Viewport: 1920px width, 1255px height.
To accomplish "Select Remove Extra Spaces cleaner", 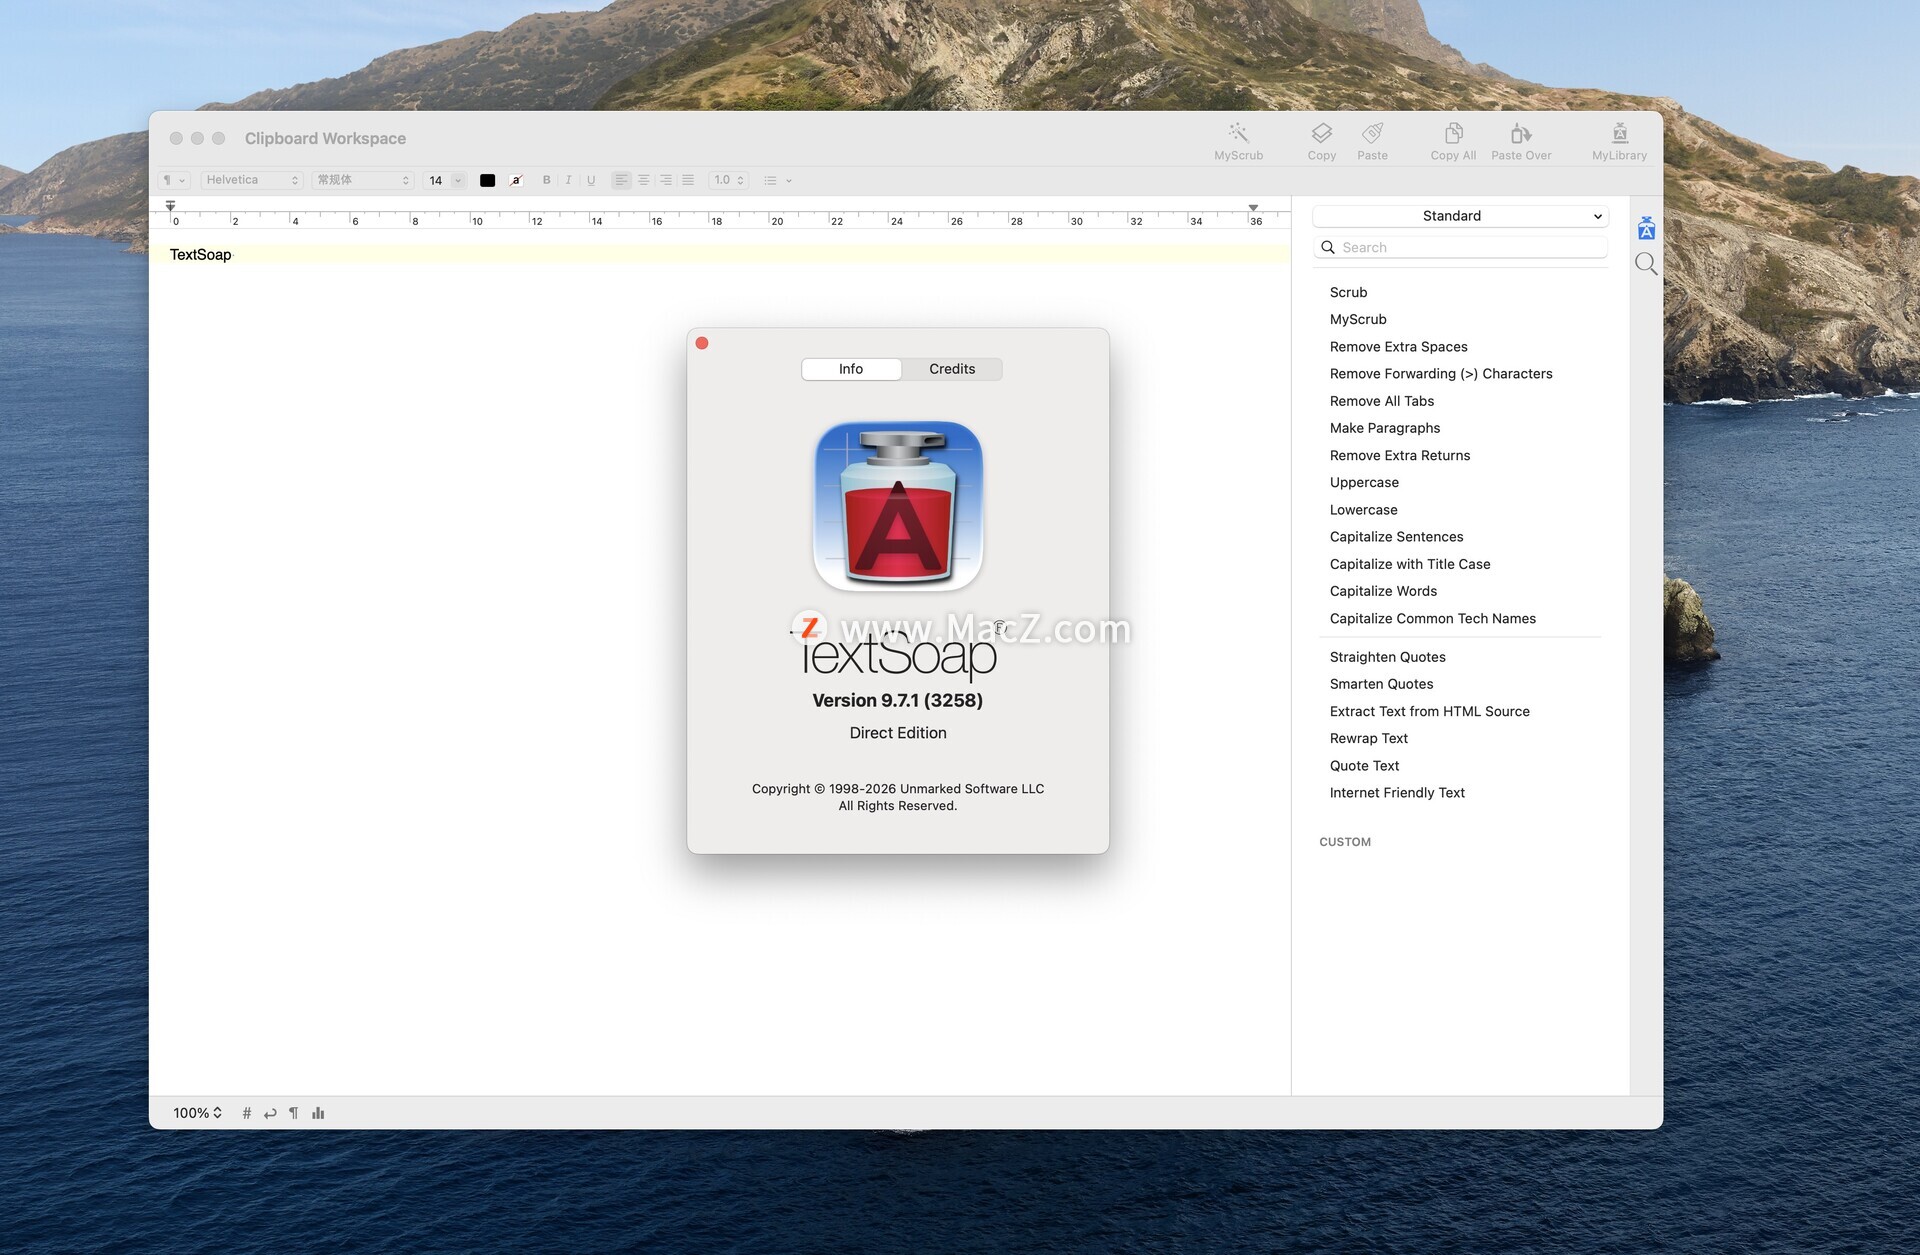I will [x=1398, y=347].
